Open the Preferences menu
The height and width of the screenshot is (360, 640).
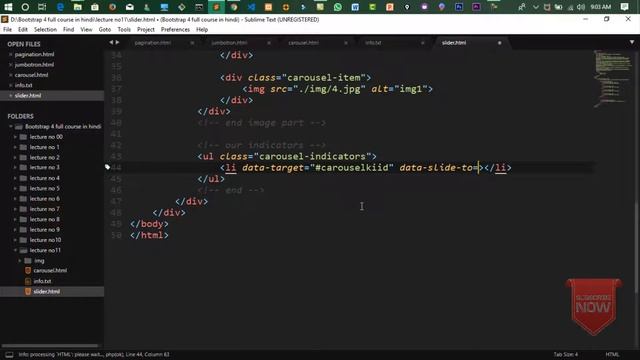[175, 29]
